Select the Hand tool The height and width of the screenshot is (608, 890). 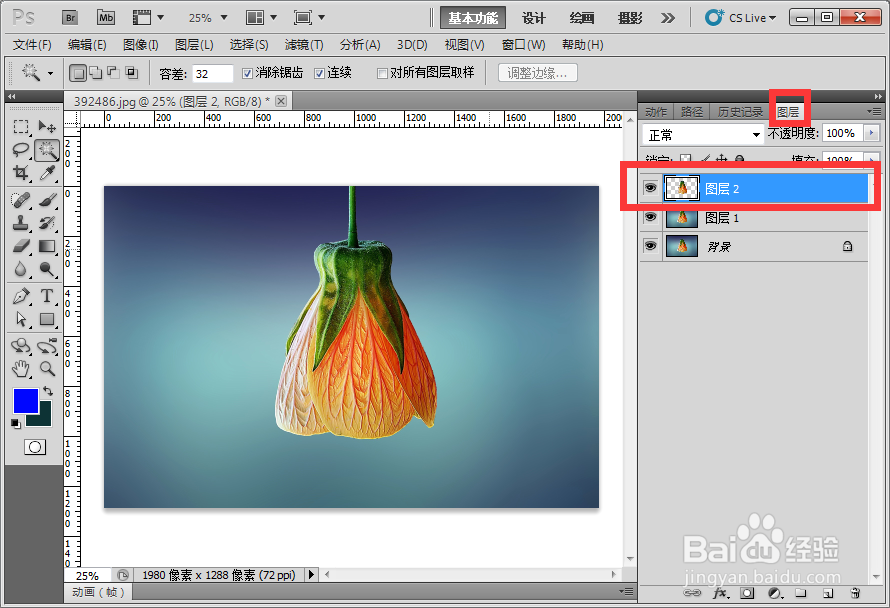coord(21,369)
